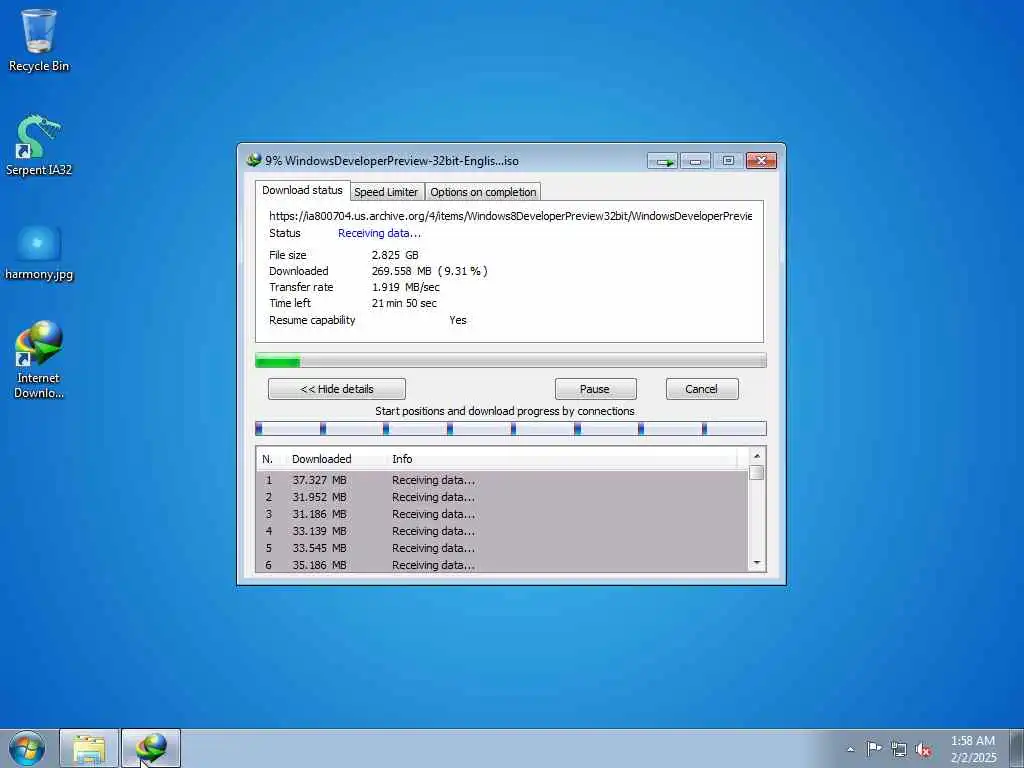Select connection row 5 with 33.545 MB
The width and height of the screenshot is (1024, 768).
(502, 548)
